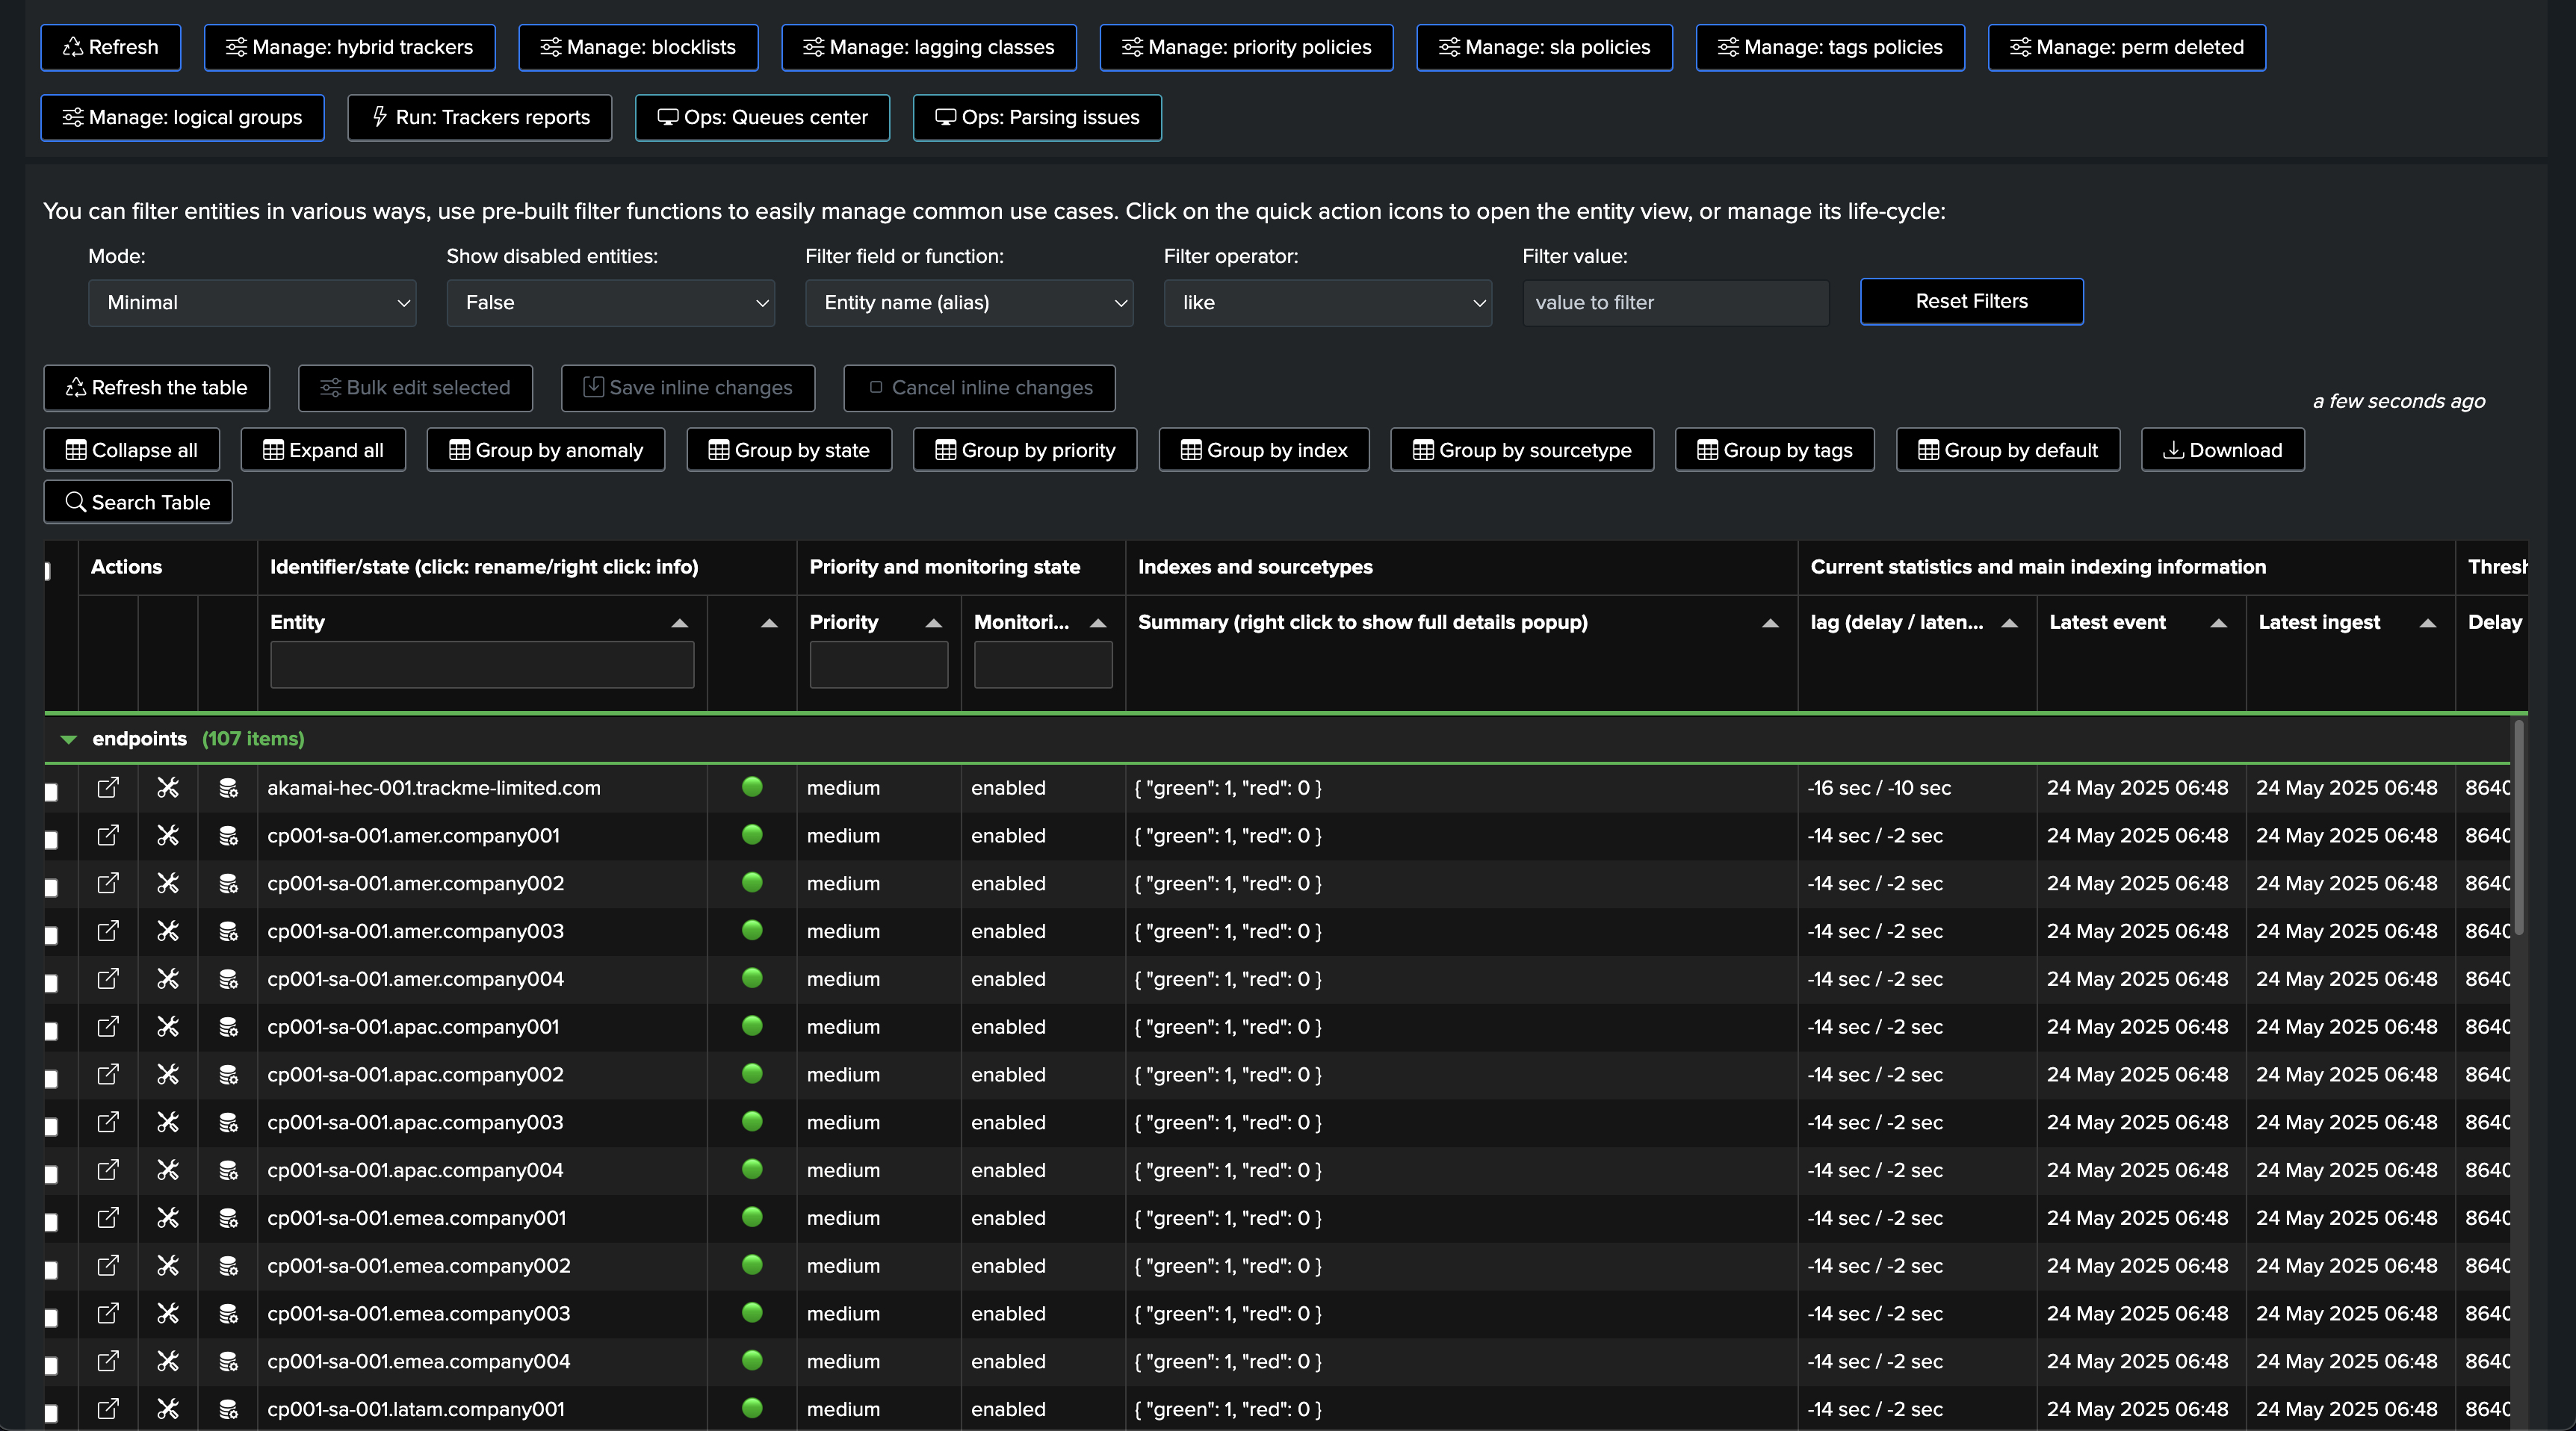Viewport: 2576px width, 1431px height.
Task: Click green status indicator for cp001-sa-001.apac.company001
Action: click(x=752, y=1026)
